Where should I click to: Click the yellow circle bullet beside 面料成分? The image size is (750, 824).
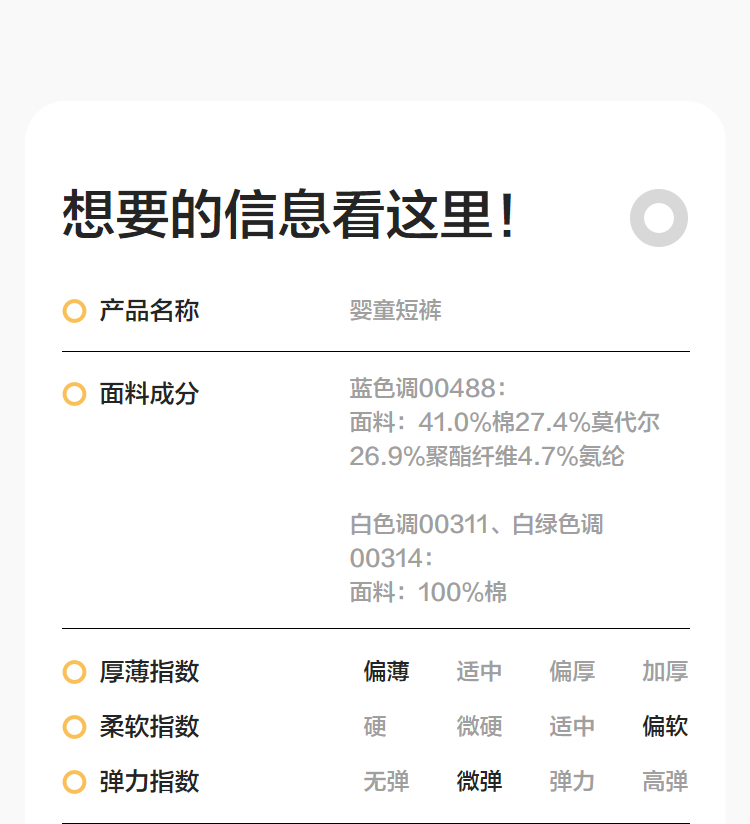(74, 394)
